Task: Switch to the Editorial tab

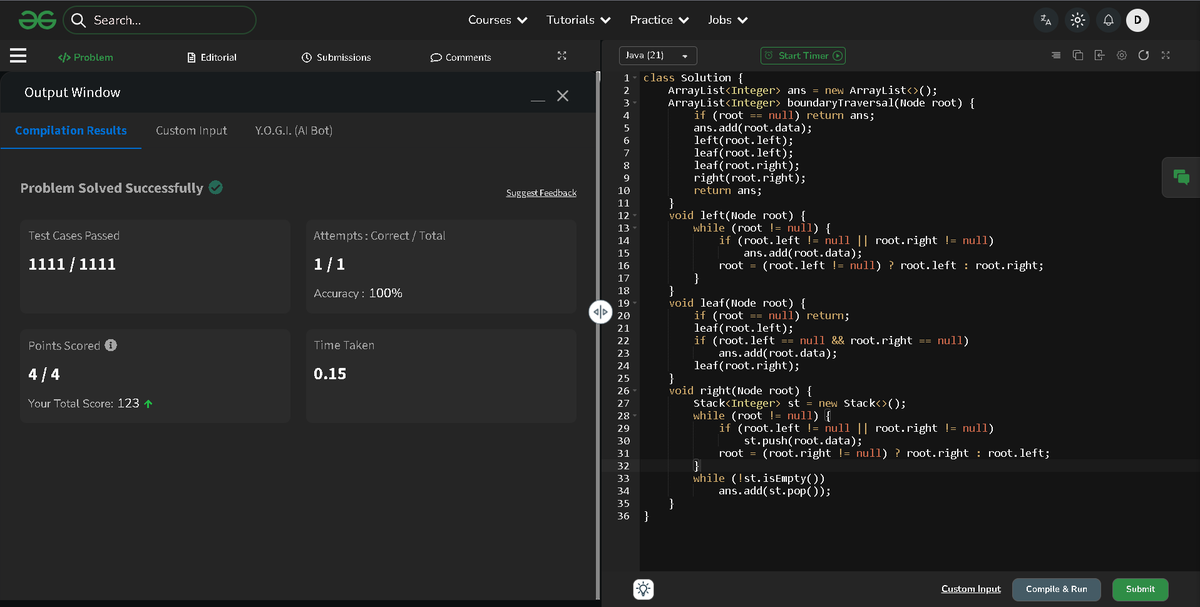Action: [x=212, y=57]
